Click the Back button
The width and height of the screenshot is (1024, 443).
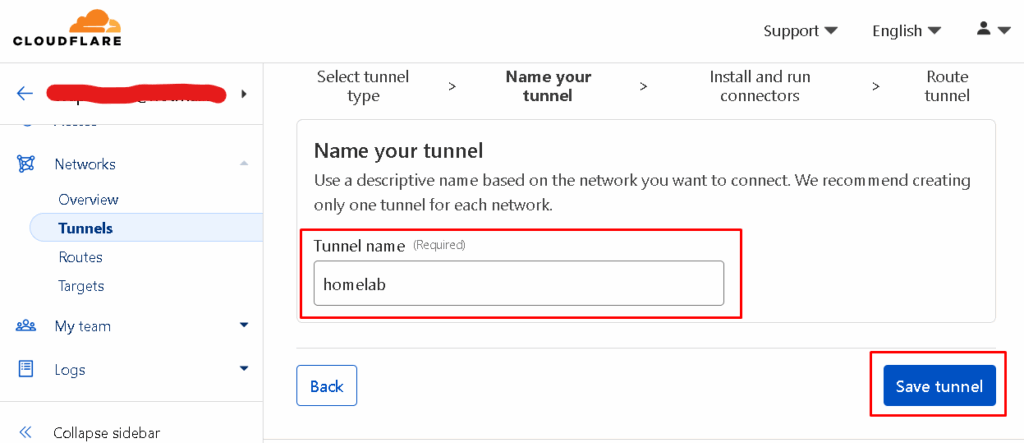point(327,386)
